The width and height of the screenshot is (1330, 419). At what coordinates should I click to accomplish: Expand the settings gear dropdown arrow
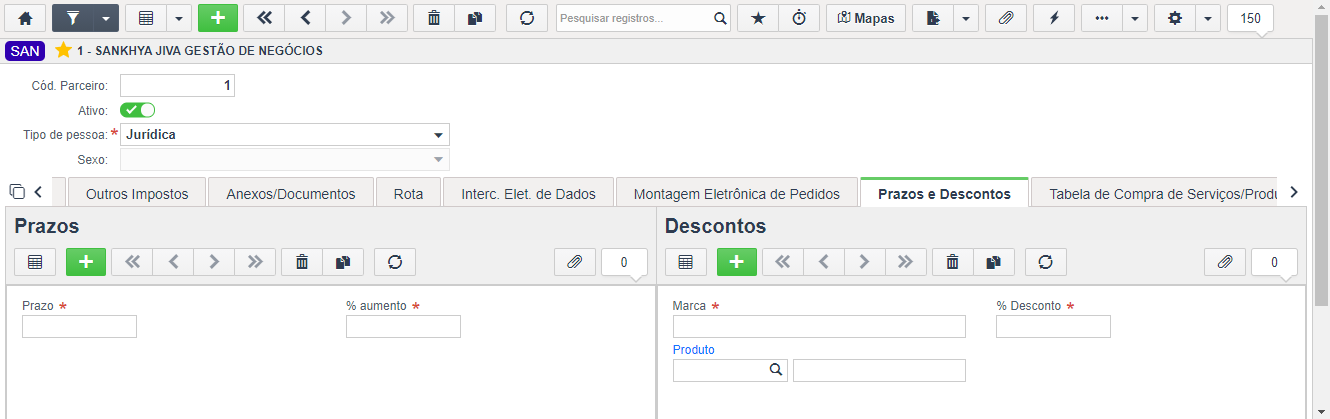pos(1207,18)
